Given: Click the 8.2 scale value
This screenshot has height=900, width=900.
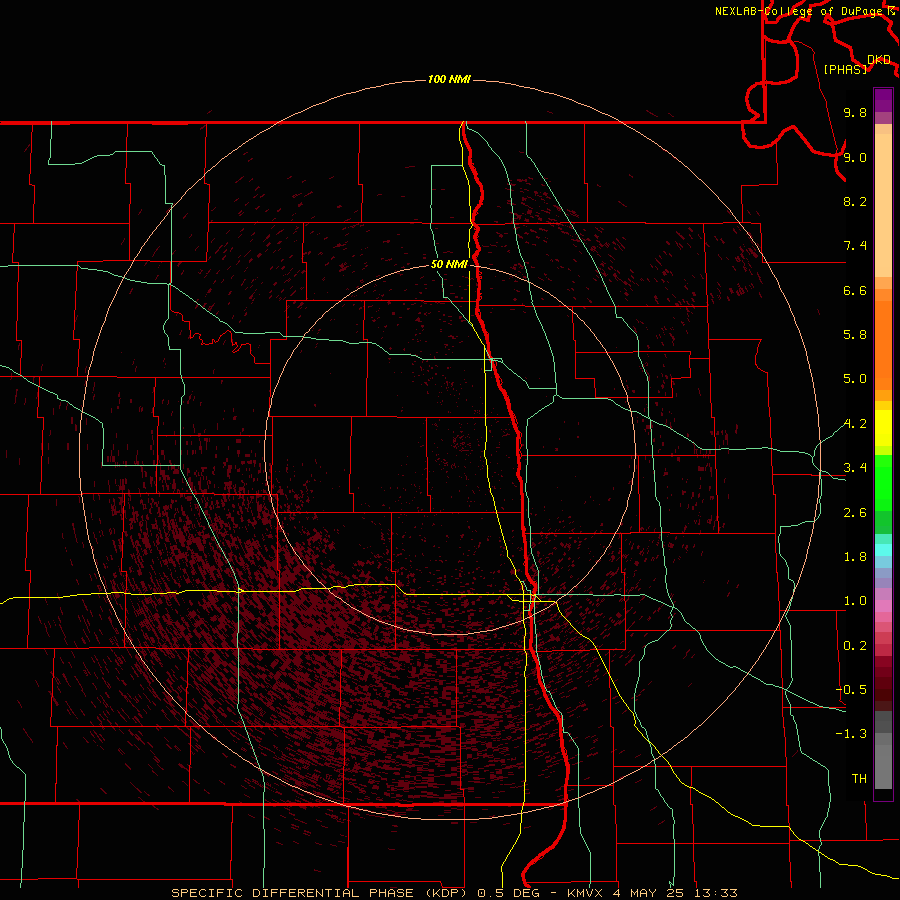Looking at the screenshot, I should pos(855,201).
